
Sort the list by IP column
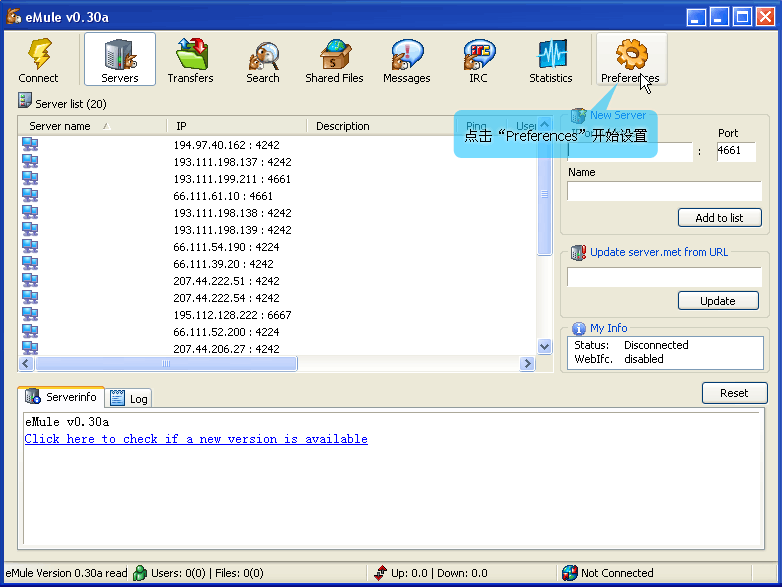click(237, 126)
